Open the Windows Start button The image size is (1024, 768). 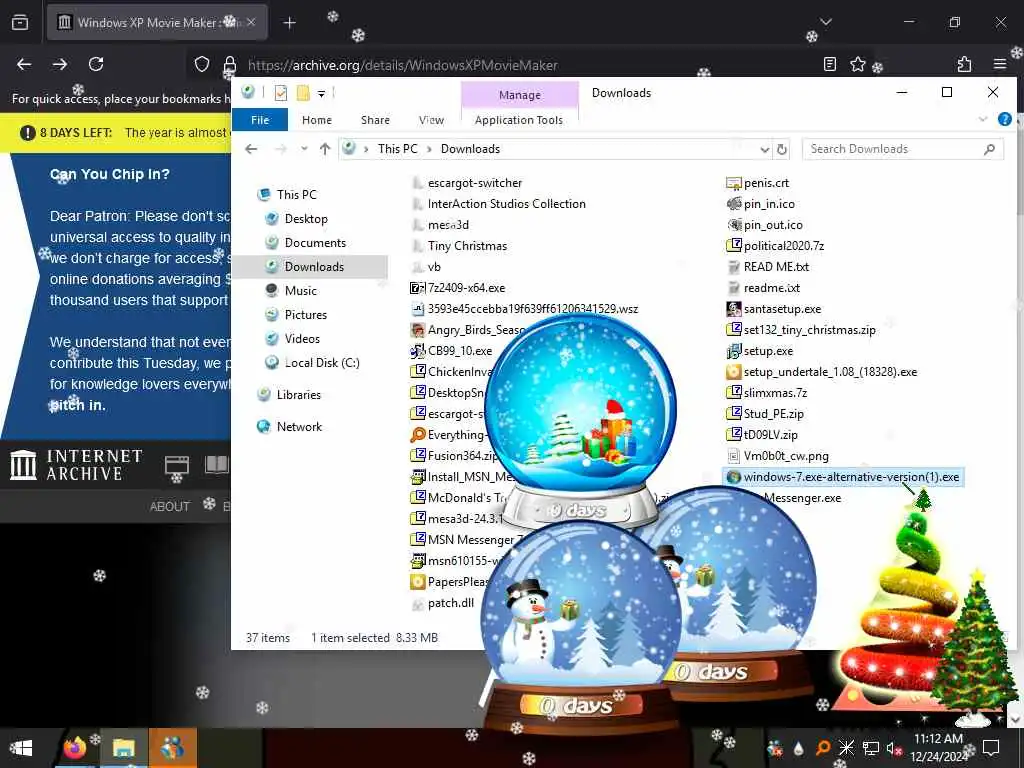tap(21, 748)
